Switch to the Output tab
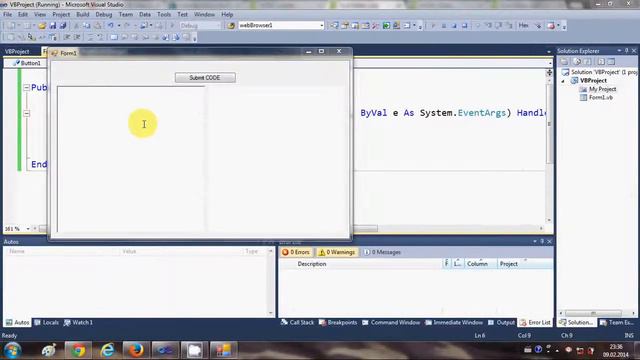 (x=502, y=322)
